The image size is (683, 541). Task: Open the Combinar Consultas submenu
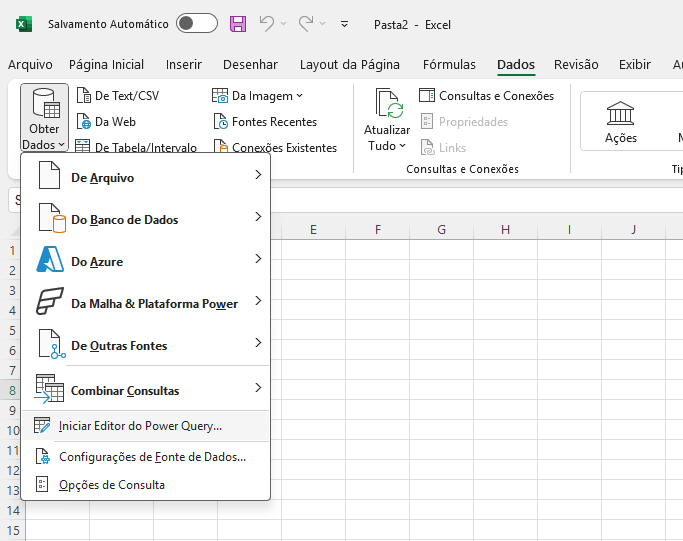[x=146, y=389]
